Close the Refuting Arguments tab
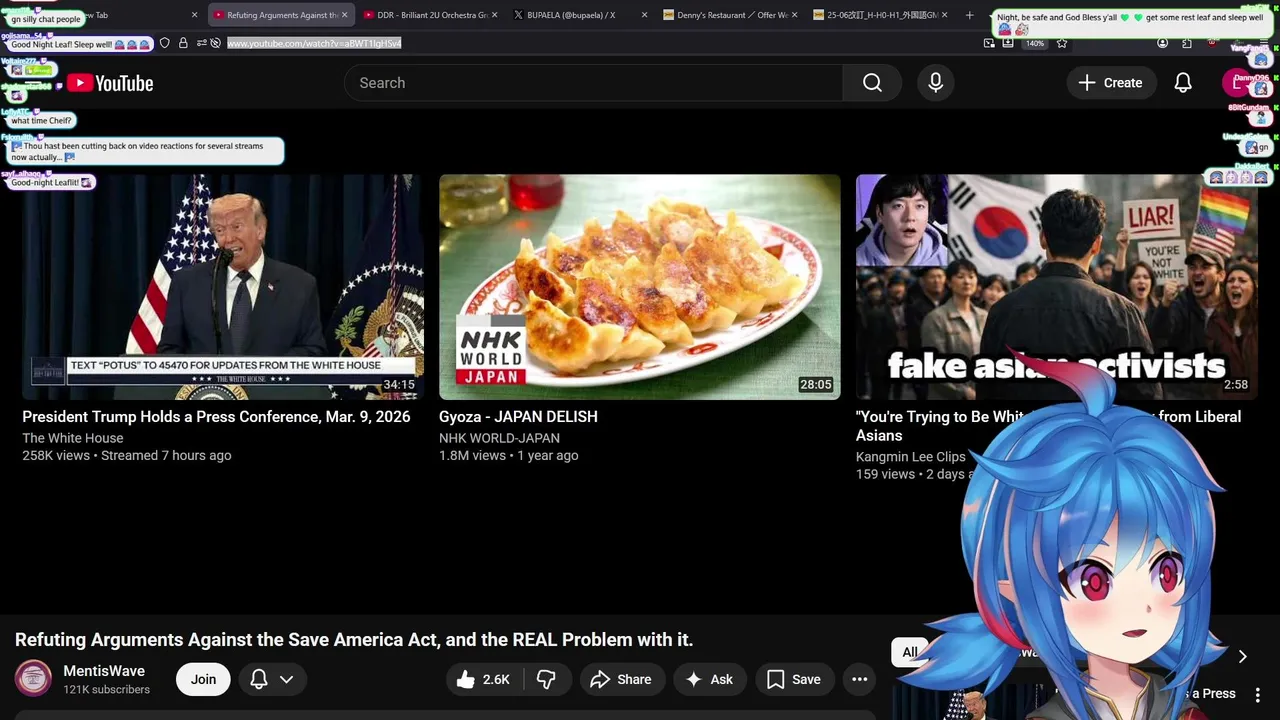Screen dimensions: 1280x720 click(345, 15)
